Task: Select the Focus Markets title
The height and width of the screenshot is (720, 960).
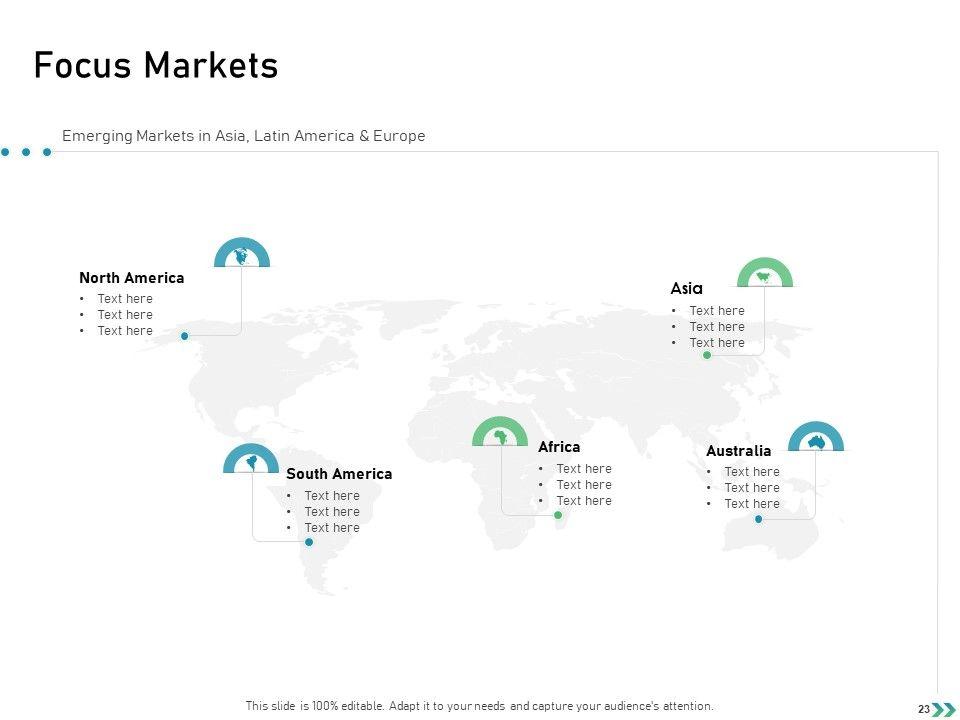Action: coord(156,66)
